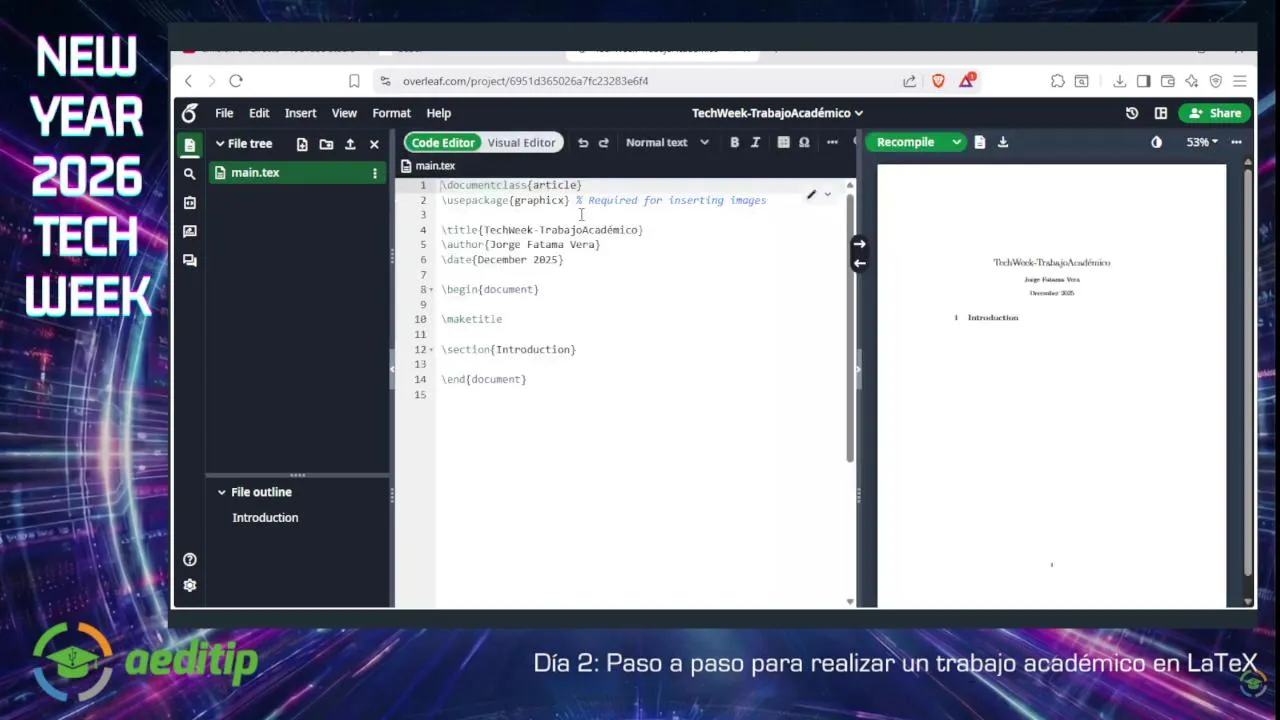Open the Overleaf home logo
Image resolution: width=1280 pixels, height=720 pixels.
coord(189,113)
